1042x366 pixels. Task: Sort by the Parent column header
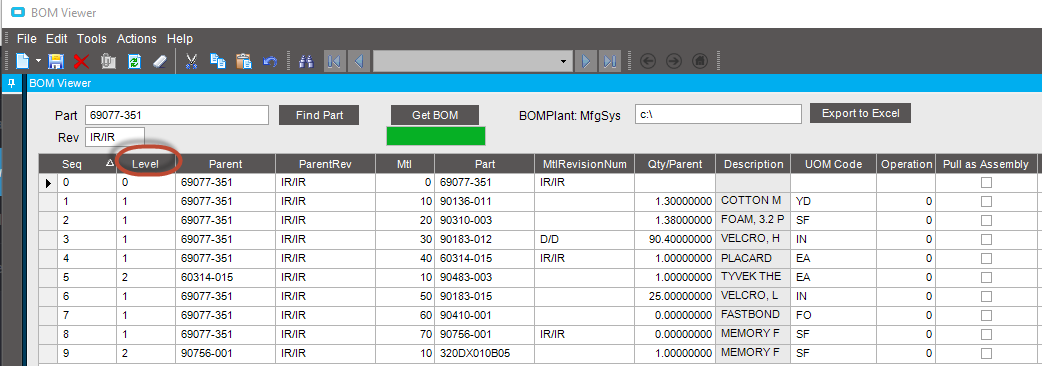coord(225,164)
